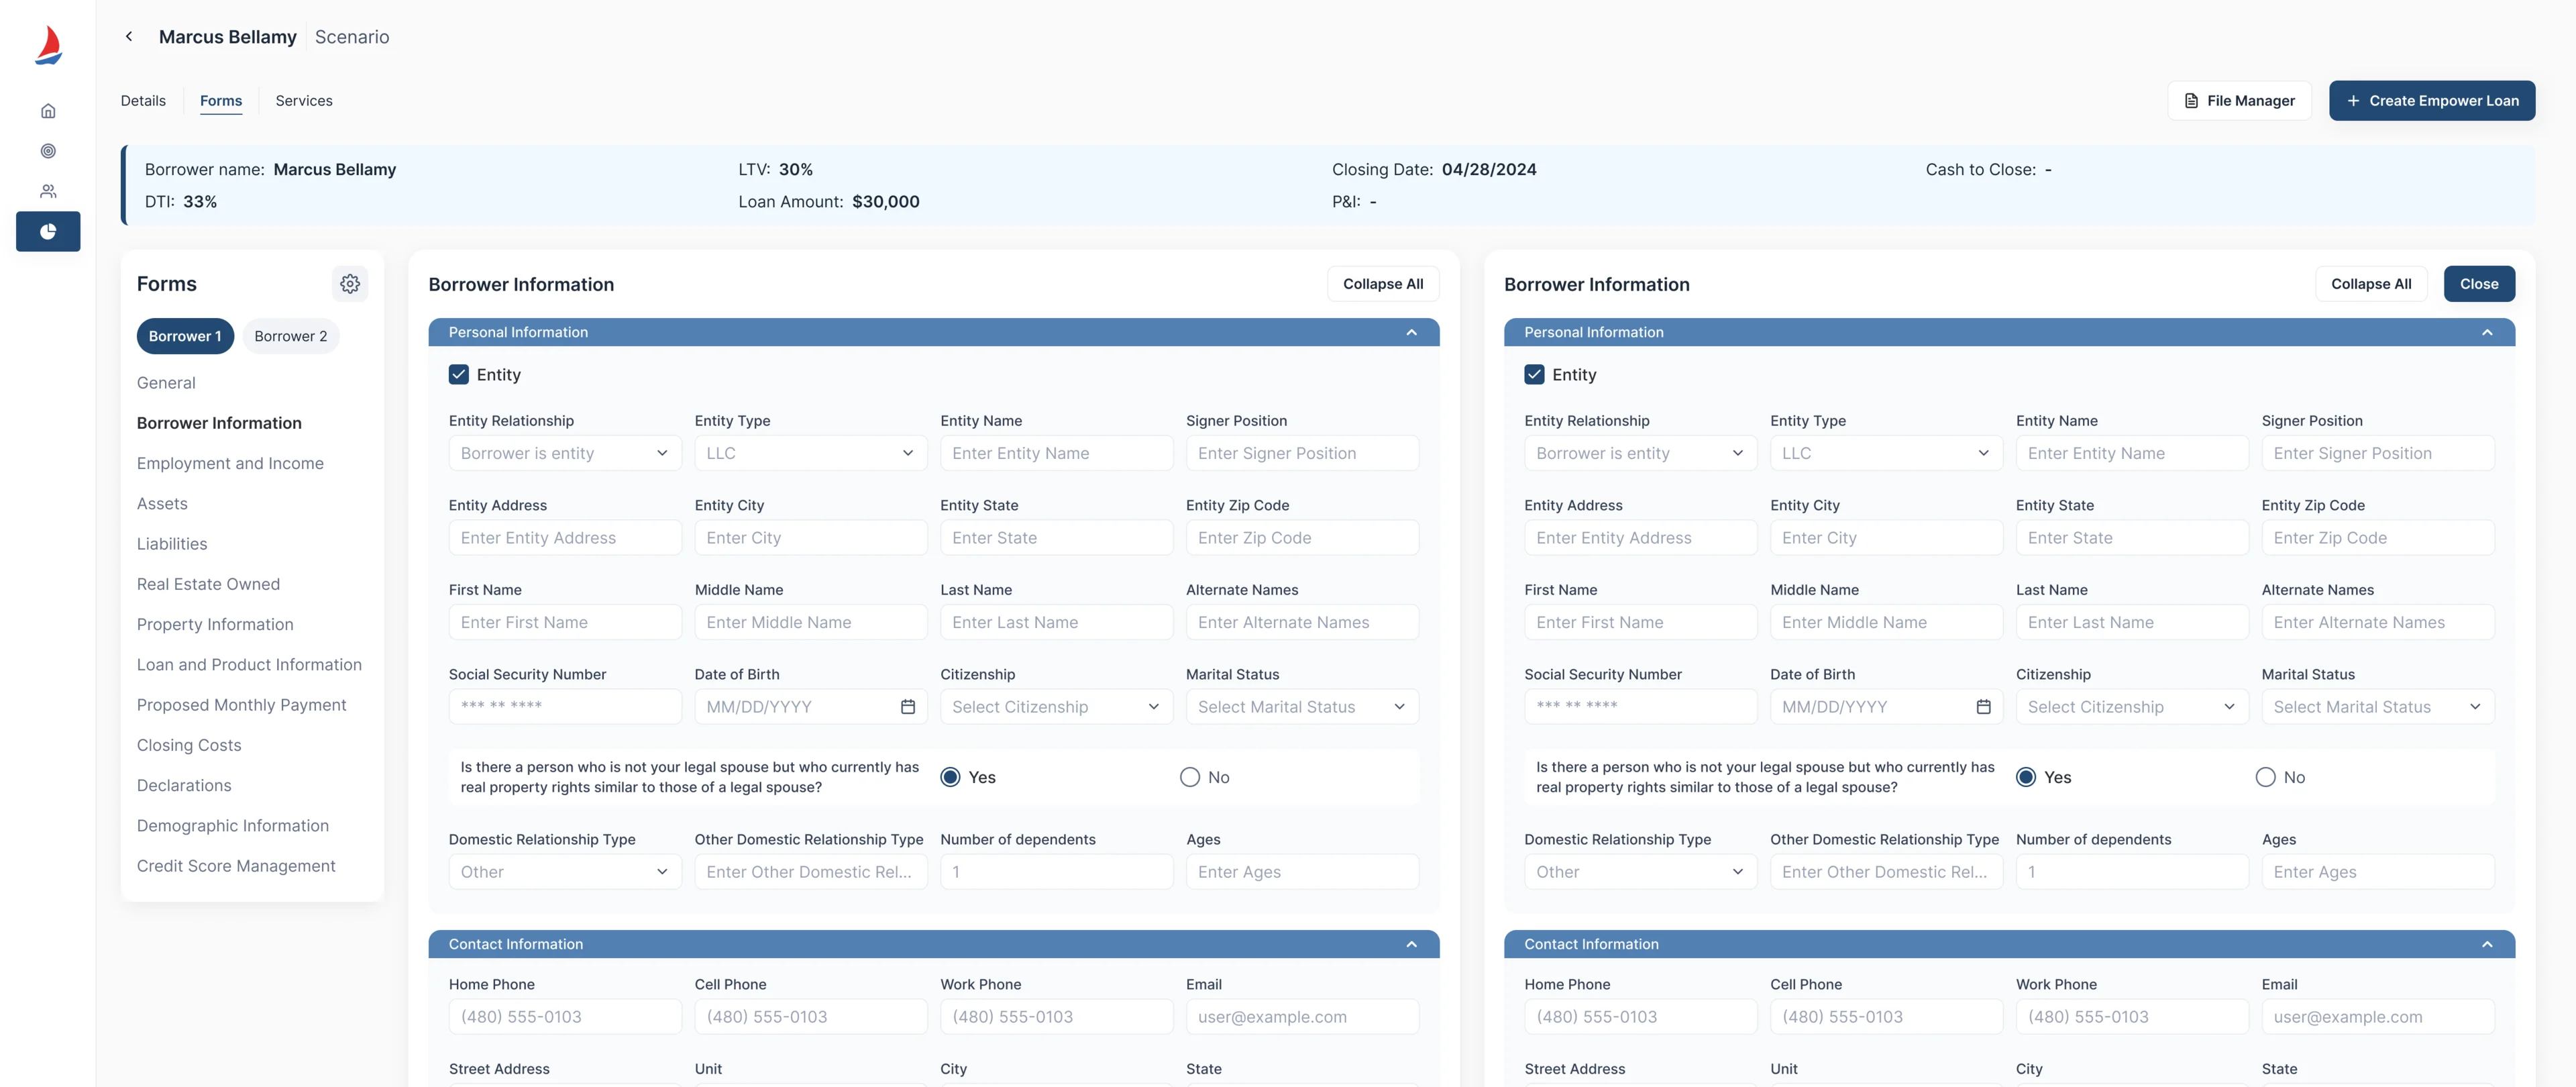Click Social Security Number field in right panel
The width and height of the screenshot is (2576, 1087).
click(x=1640, y=707)
